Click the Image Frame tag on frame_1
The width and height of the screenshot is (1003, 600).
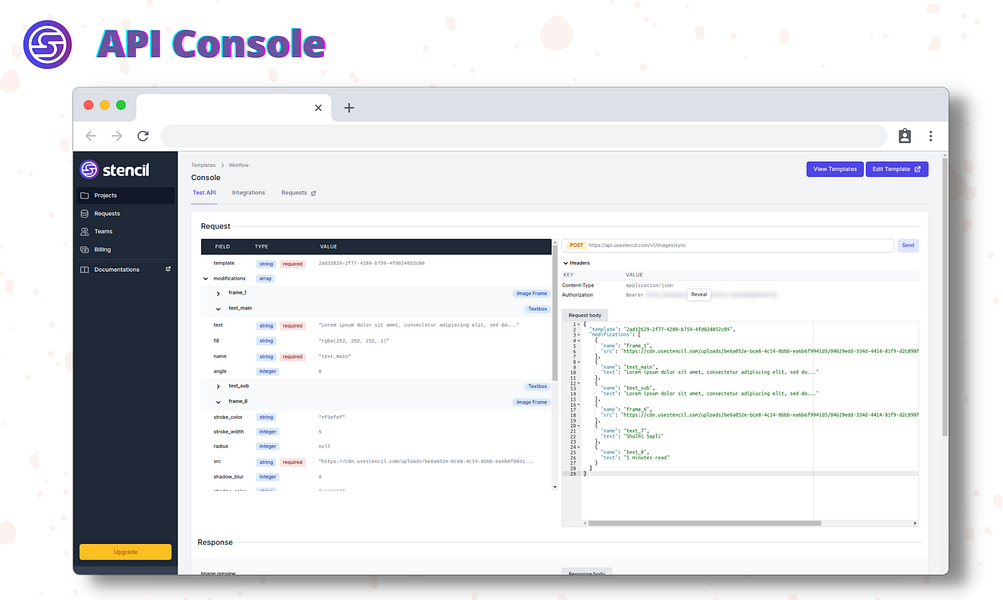[x=532, y=294]
